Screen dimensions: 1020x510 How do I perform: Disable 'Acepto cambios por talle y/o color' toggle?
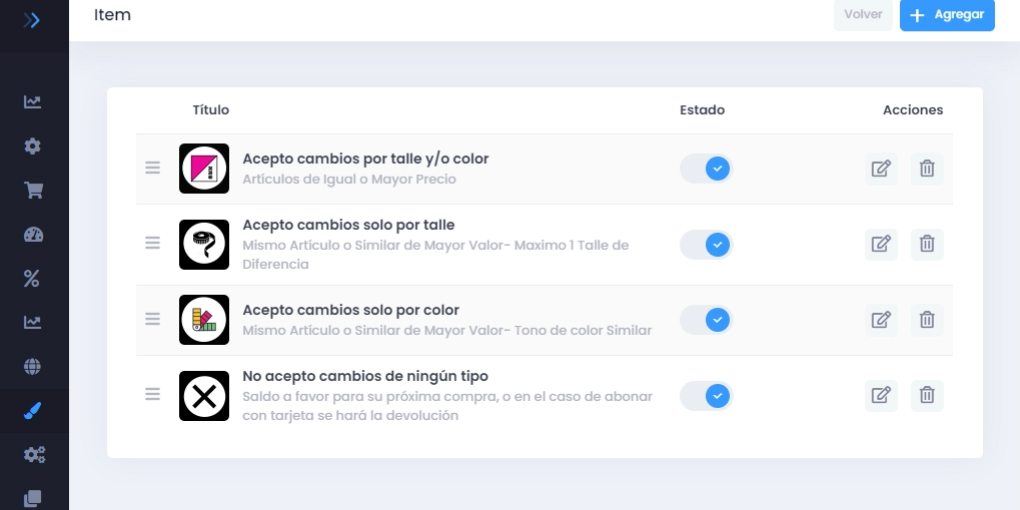click(706, 169)
